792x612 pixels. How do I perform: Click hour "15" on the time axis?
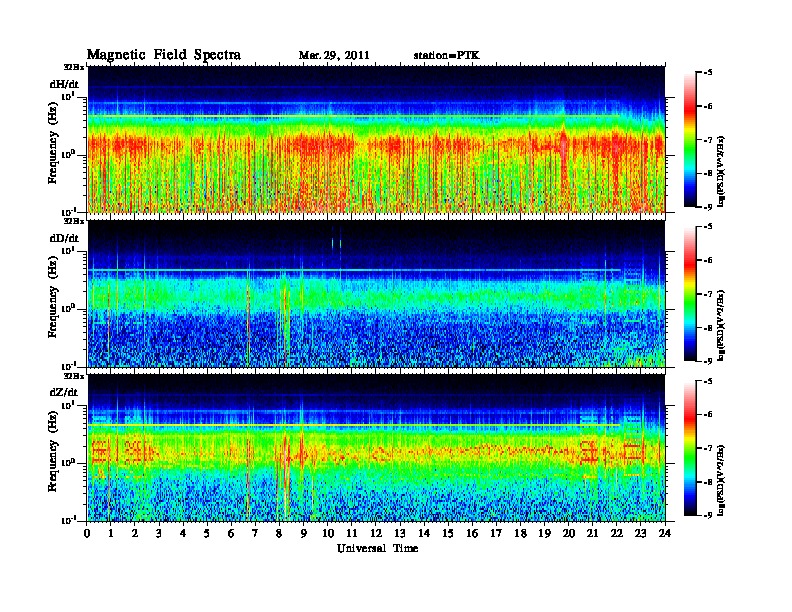coord(448,533)
